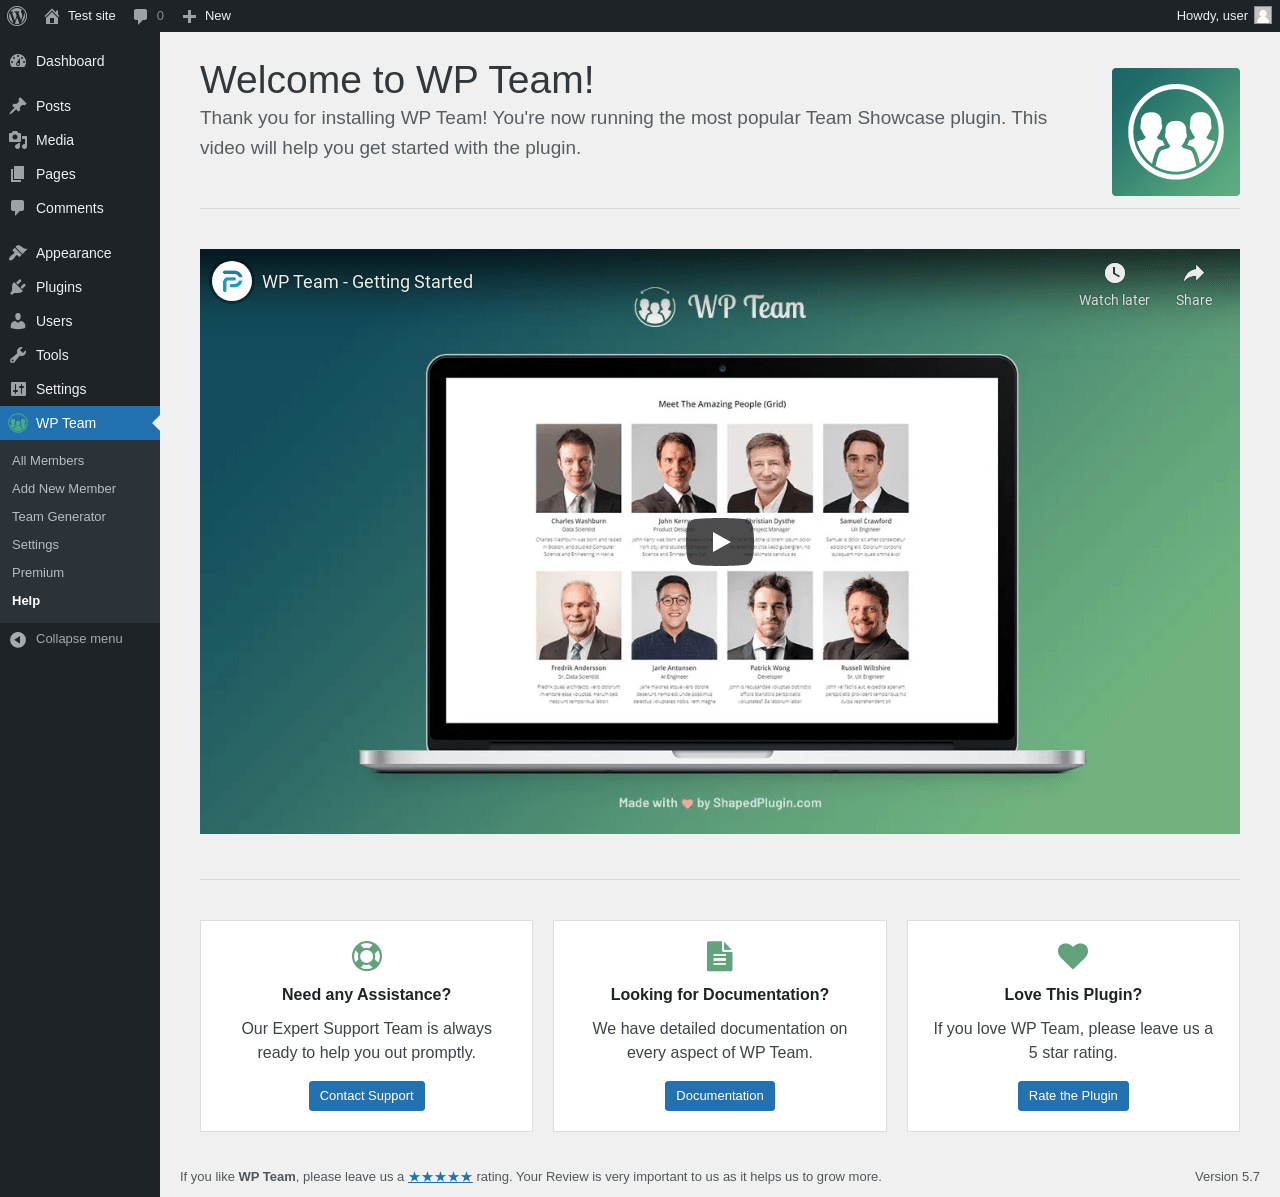Screen dimensions: 1280x1197
Task: Click the Version 5.7 text
Action: pyautogui.click(x=1227, y=1177)
